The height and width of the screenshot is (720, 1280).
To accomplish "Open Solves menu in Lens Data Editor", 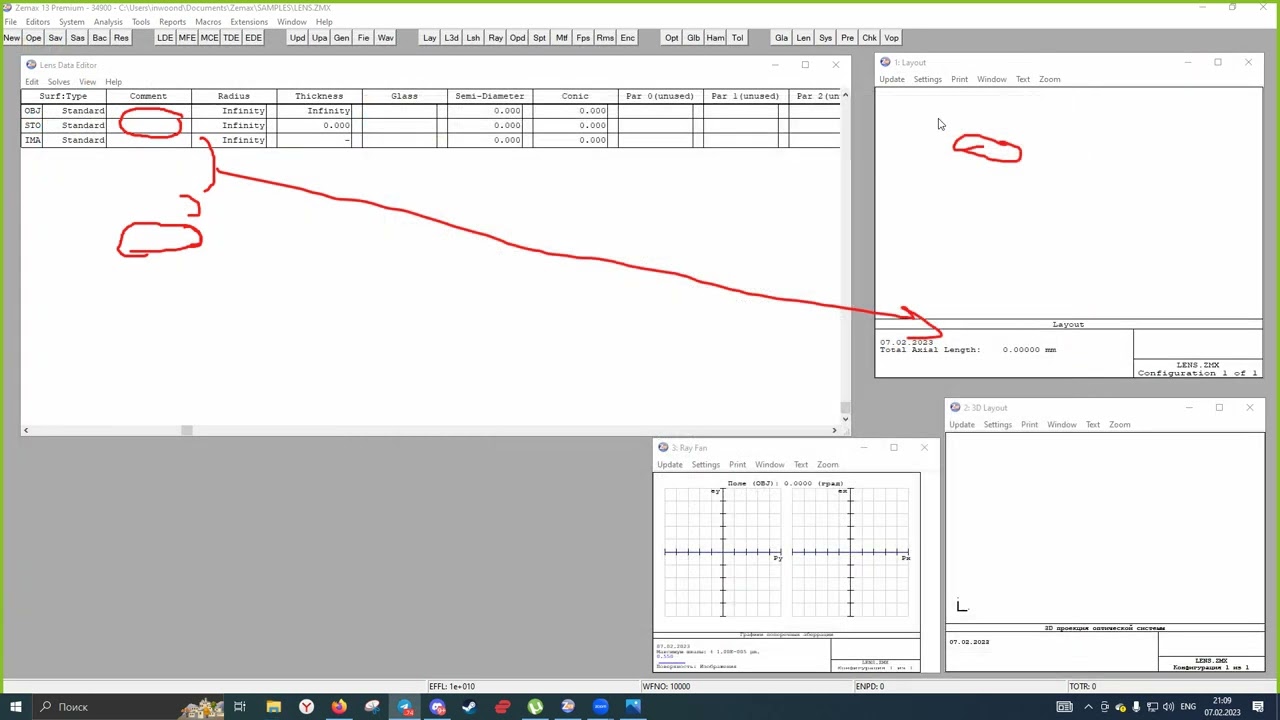I will click(x=59, y=82).
